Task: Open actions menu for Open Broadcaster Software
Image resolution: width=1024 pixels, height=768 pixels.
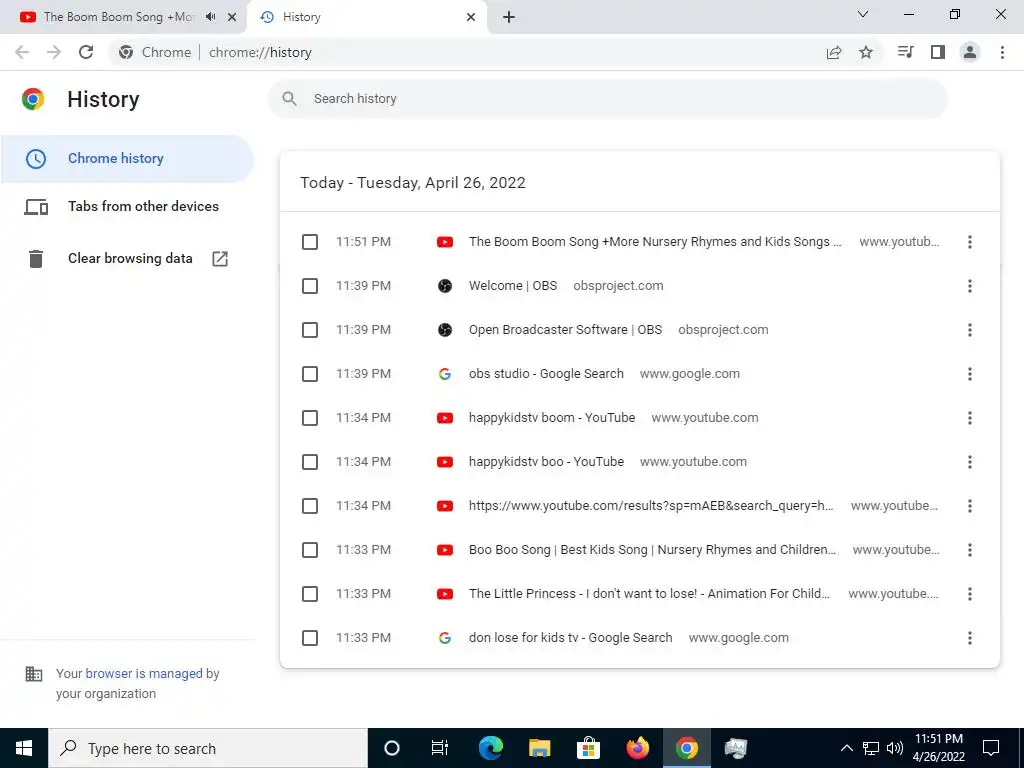Action: 970,330
